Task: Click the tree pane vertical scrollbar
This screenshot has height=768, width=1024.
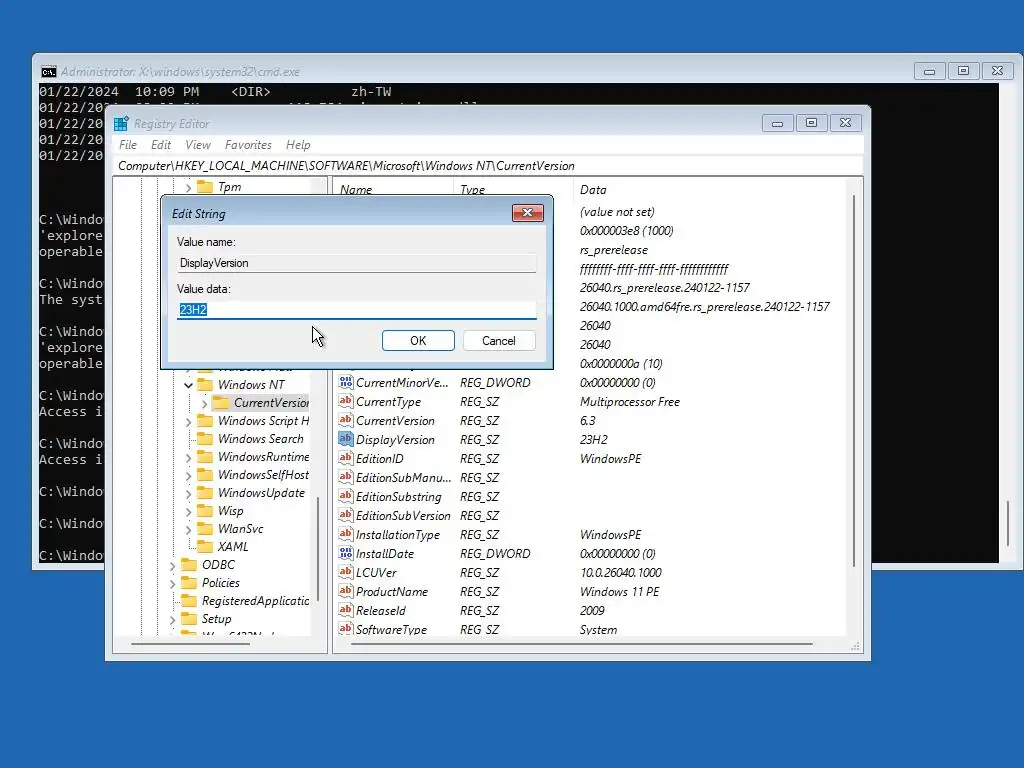Action: (318, 550)
